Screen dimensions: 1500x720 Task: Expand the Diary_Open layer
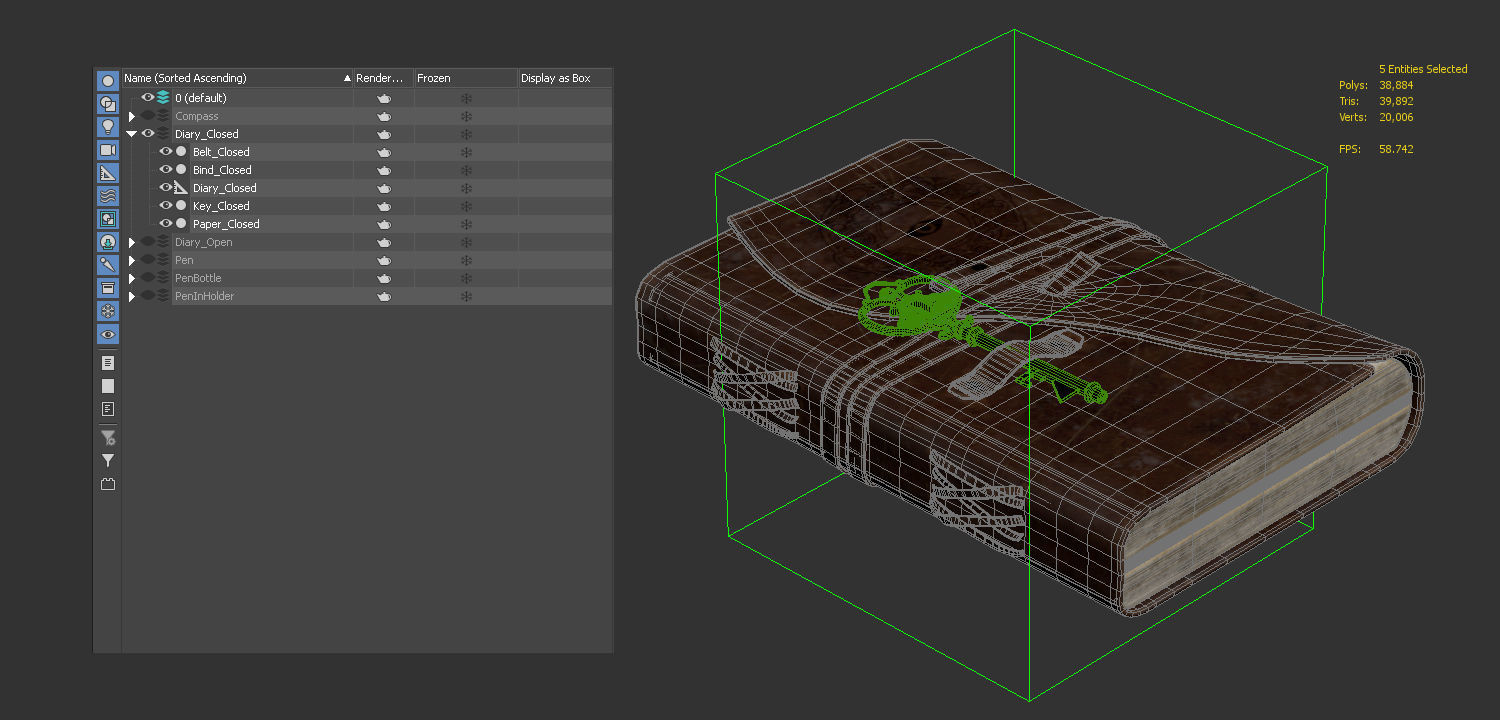point(132,242)
